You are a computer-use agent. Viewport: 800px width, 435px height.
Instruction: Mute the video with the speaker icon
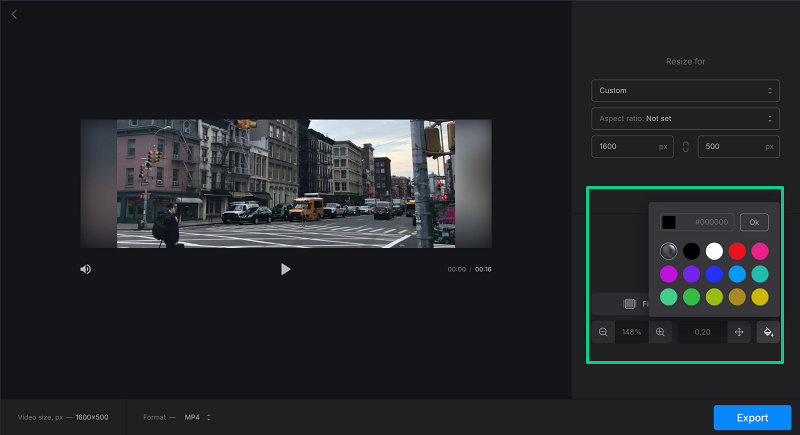pyautogui.click(x=86, y=269)
